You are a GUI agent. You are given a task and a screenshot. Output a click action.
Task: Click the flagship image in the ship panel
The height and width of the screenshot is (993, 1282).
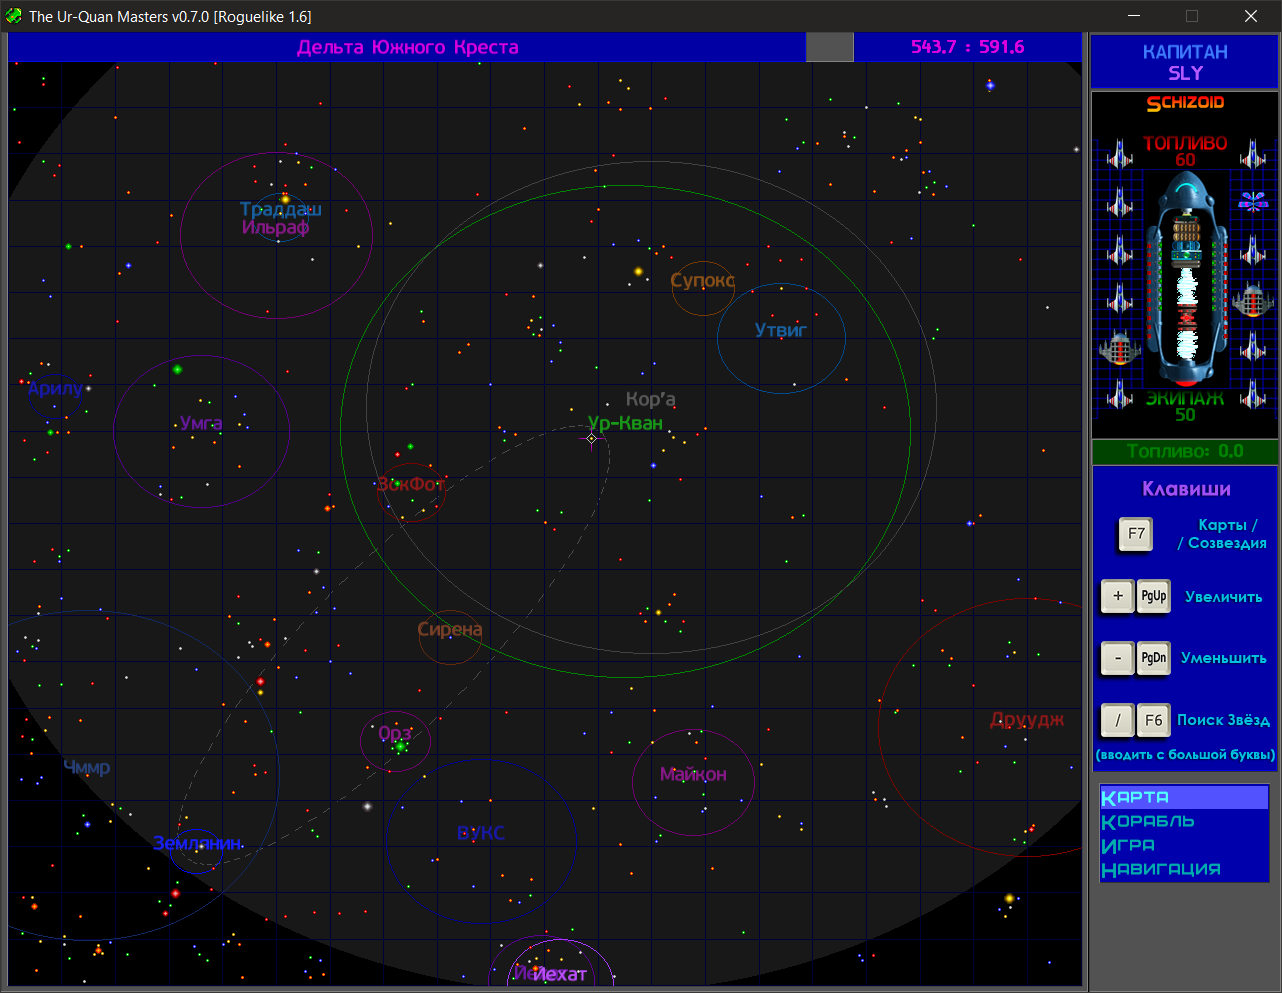pos(1187,279)
